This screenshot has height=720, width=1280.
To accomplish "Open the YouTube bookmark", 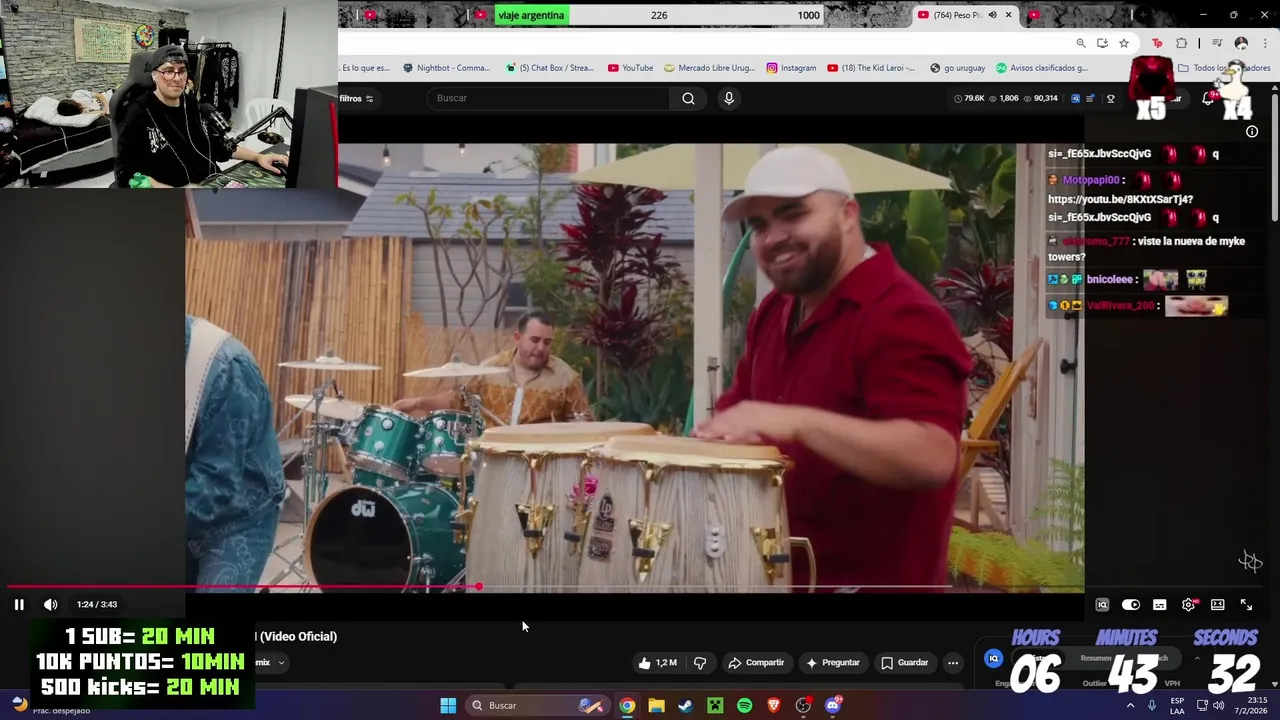I will click(x=630, y=68).
